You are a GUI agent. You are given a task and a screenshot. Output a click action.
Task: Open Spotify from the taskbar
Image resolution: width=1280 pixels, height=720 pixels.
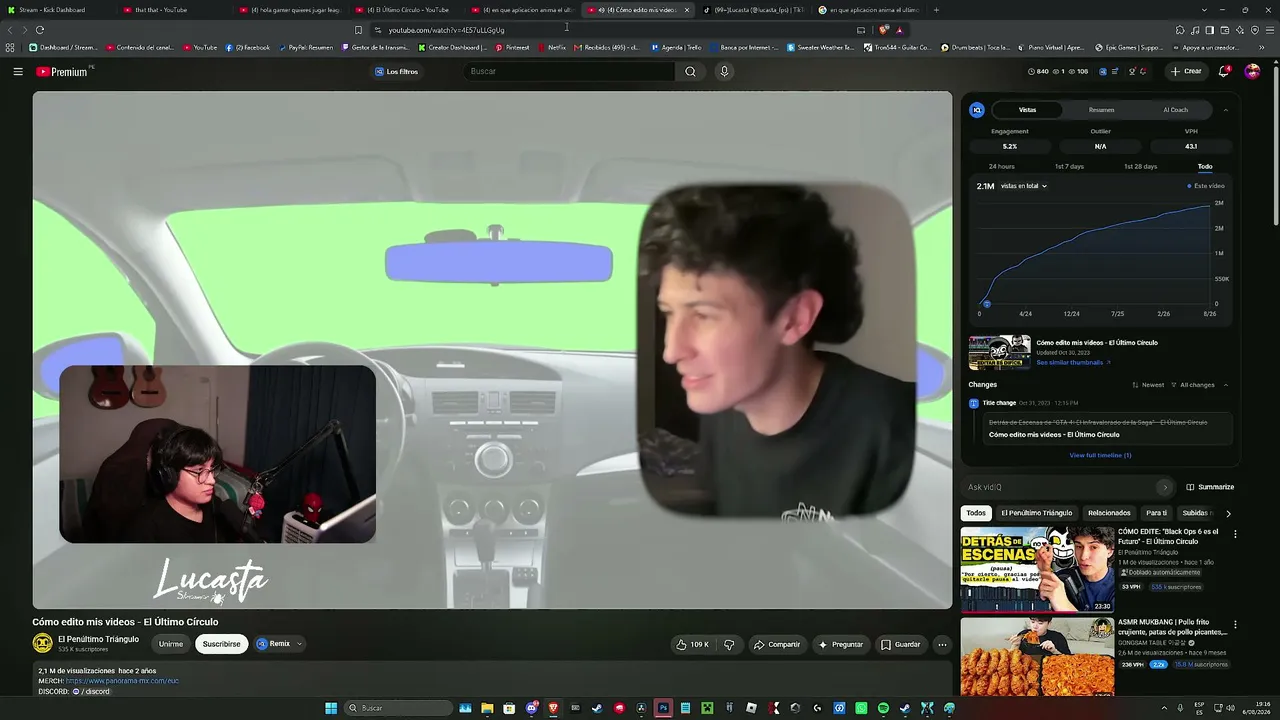(883, 708)
